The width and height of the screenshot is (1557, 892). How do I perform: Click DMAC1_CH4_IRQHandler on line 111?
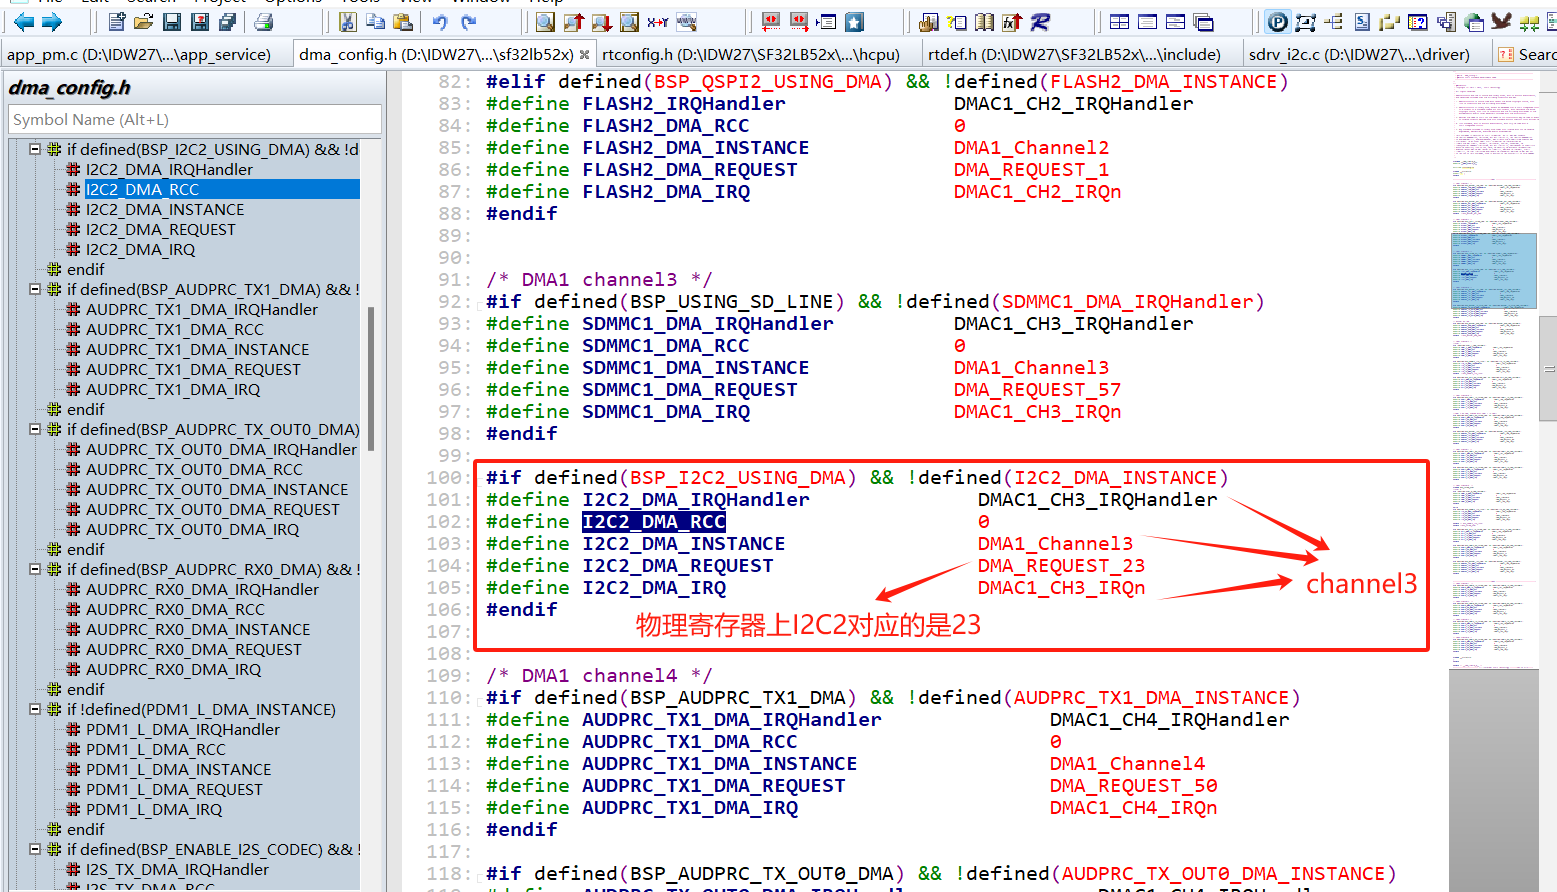click(x=1169, y=719)
